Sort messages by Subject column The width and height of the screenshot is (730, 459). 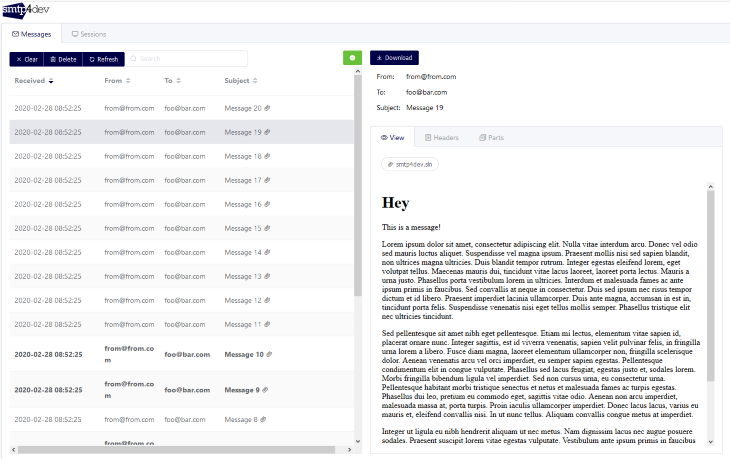(x=241, y=81)
